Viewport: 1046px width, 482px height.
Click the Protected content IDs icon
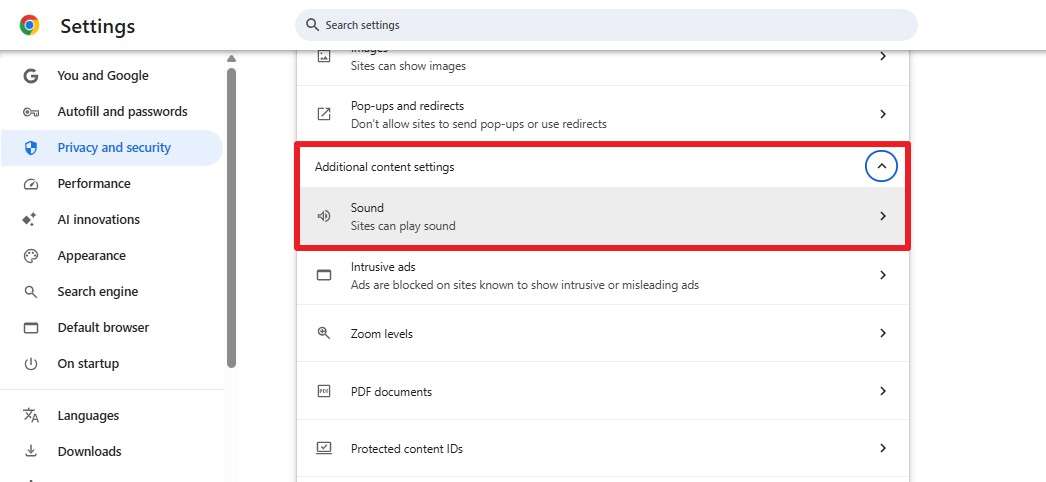324,448
